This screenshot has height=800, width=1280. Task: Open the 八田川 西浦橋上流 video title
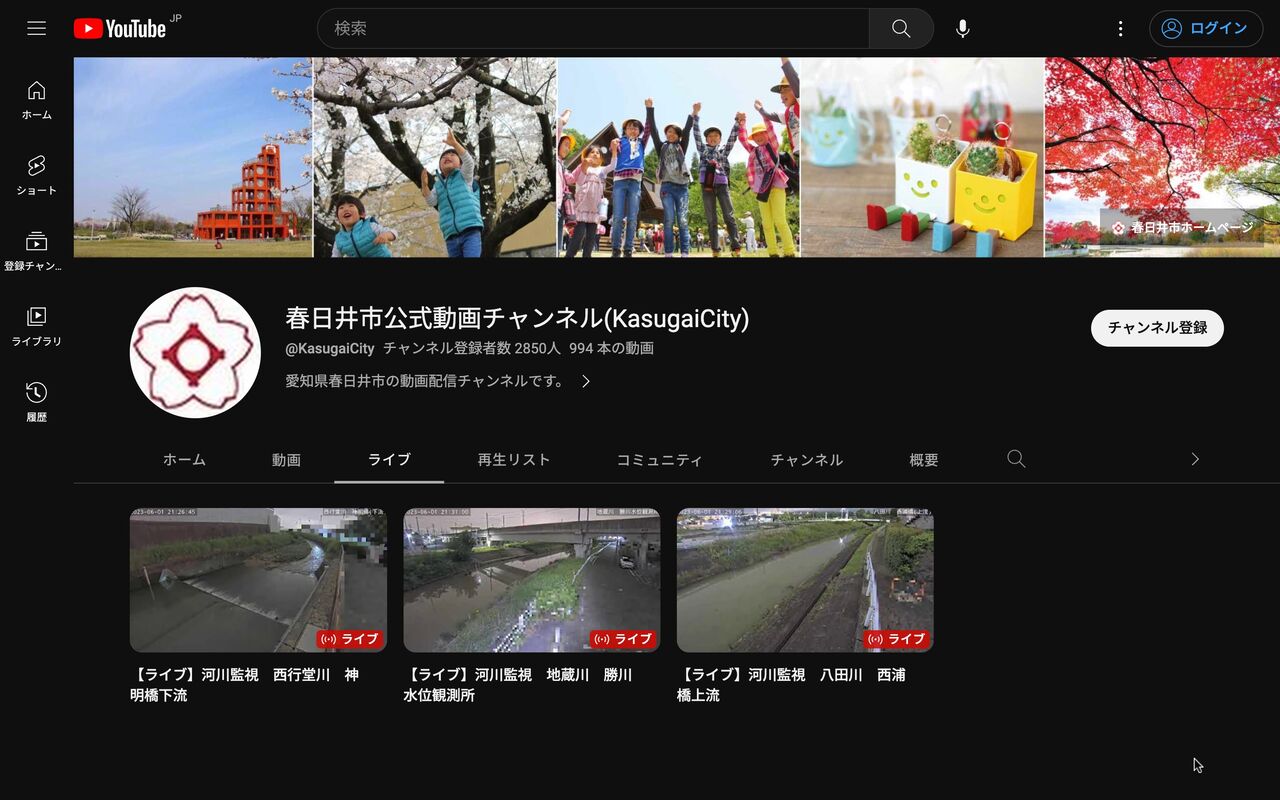click(791, 685)
